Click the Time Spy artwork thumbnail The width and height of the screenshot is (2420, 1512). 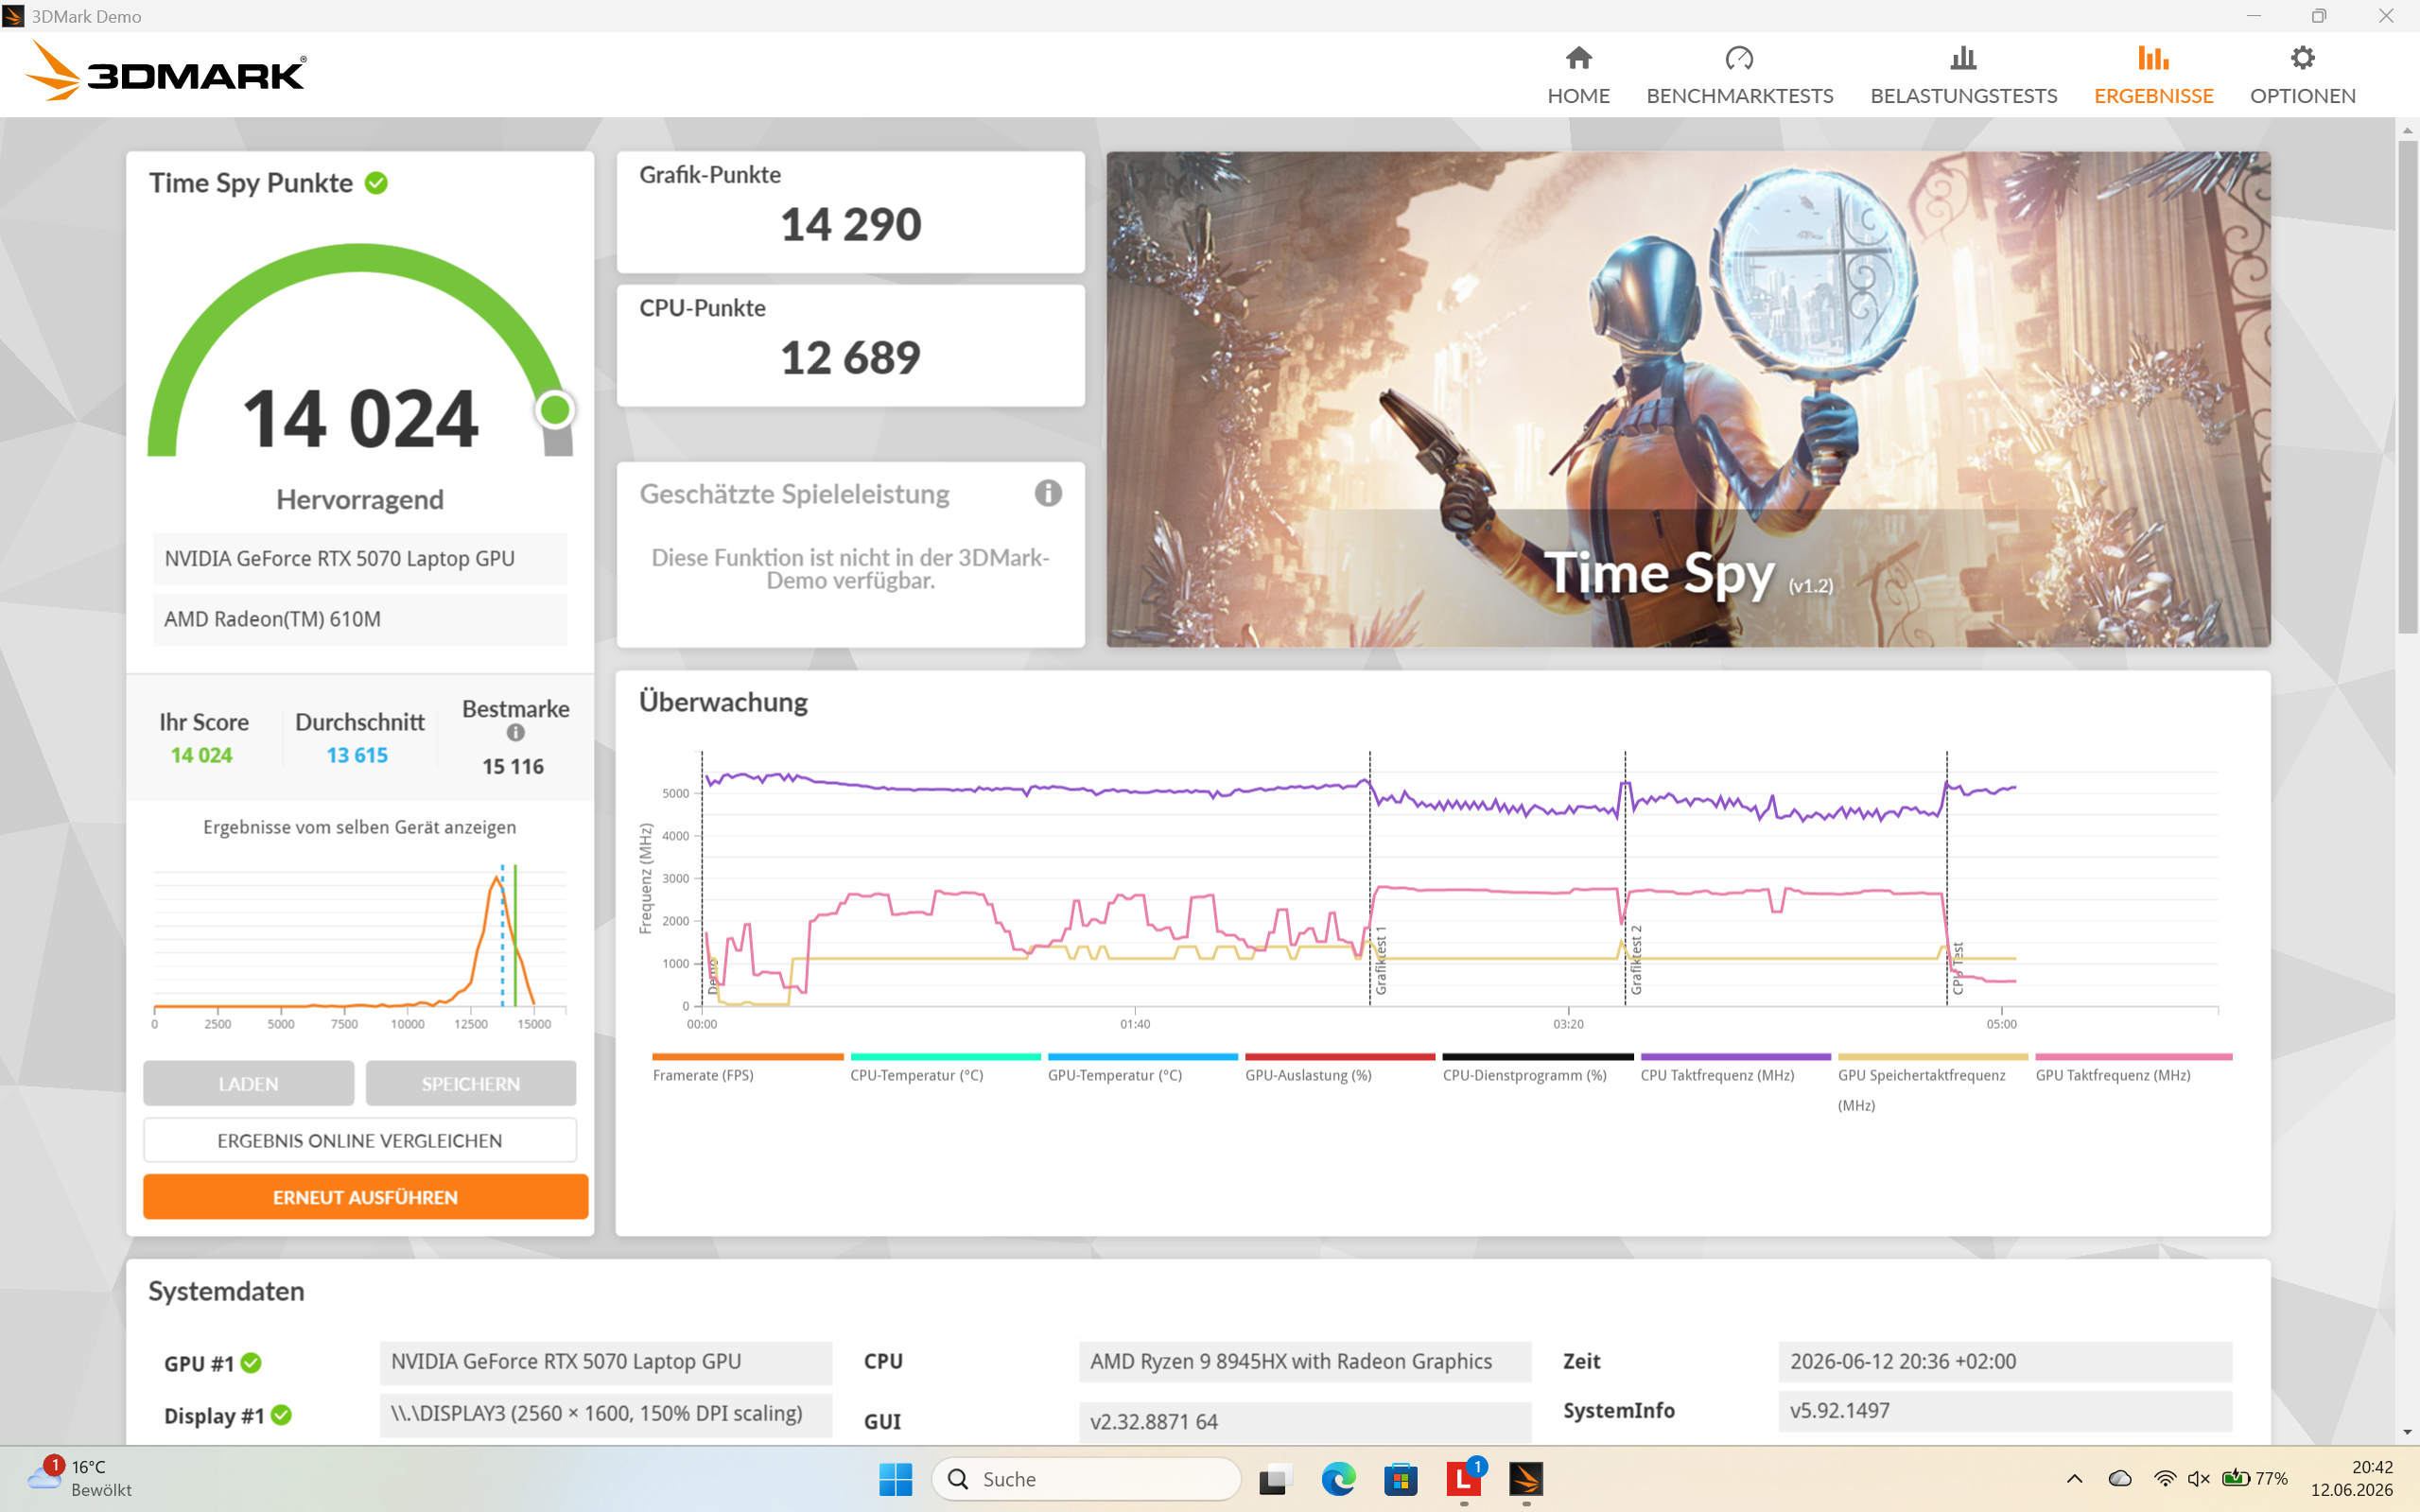point(1687,399)
